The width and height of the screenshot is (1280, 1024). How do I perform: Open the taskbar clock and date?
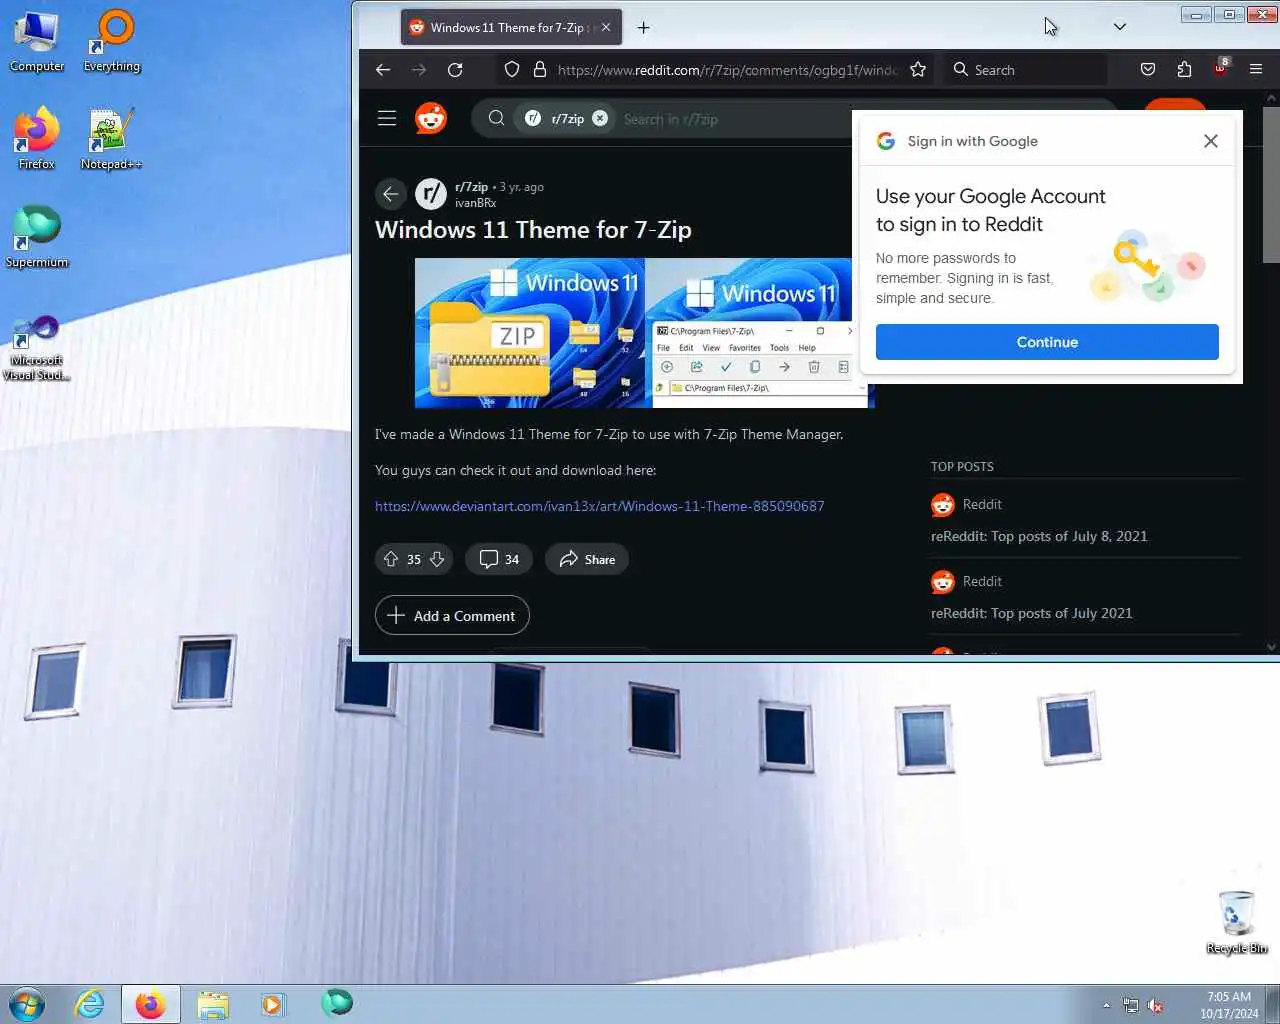(1229, 1005)
